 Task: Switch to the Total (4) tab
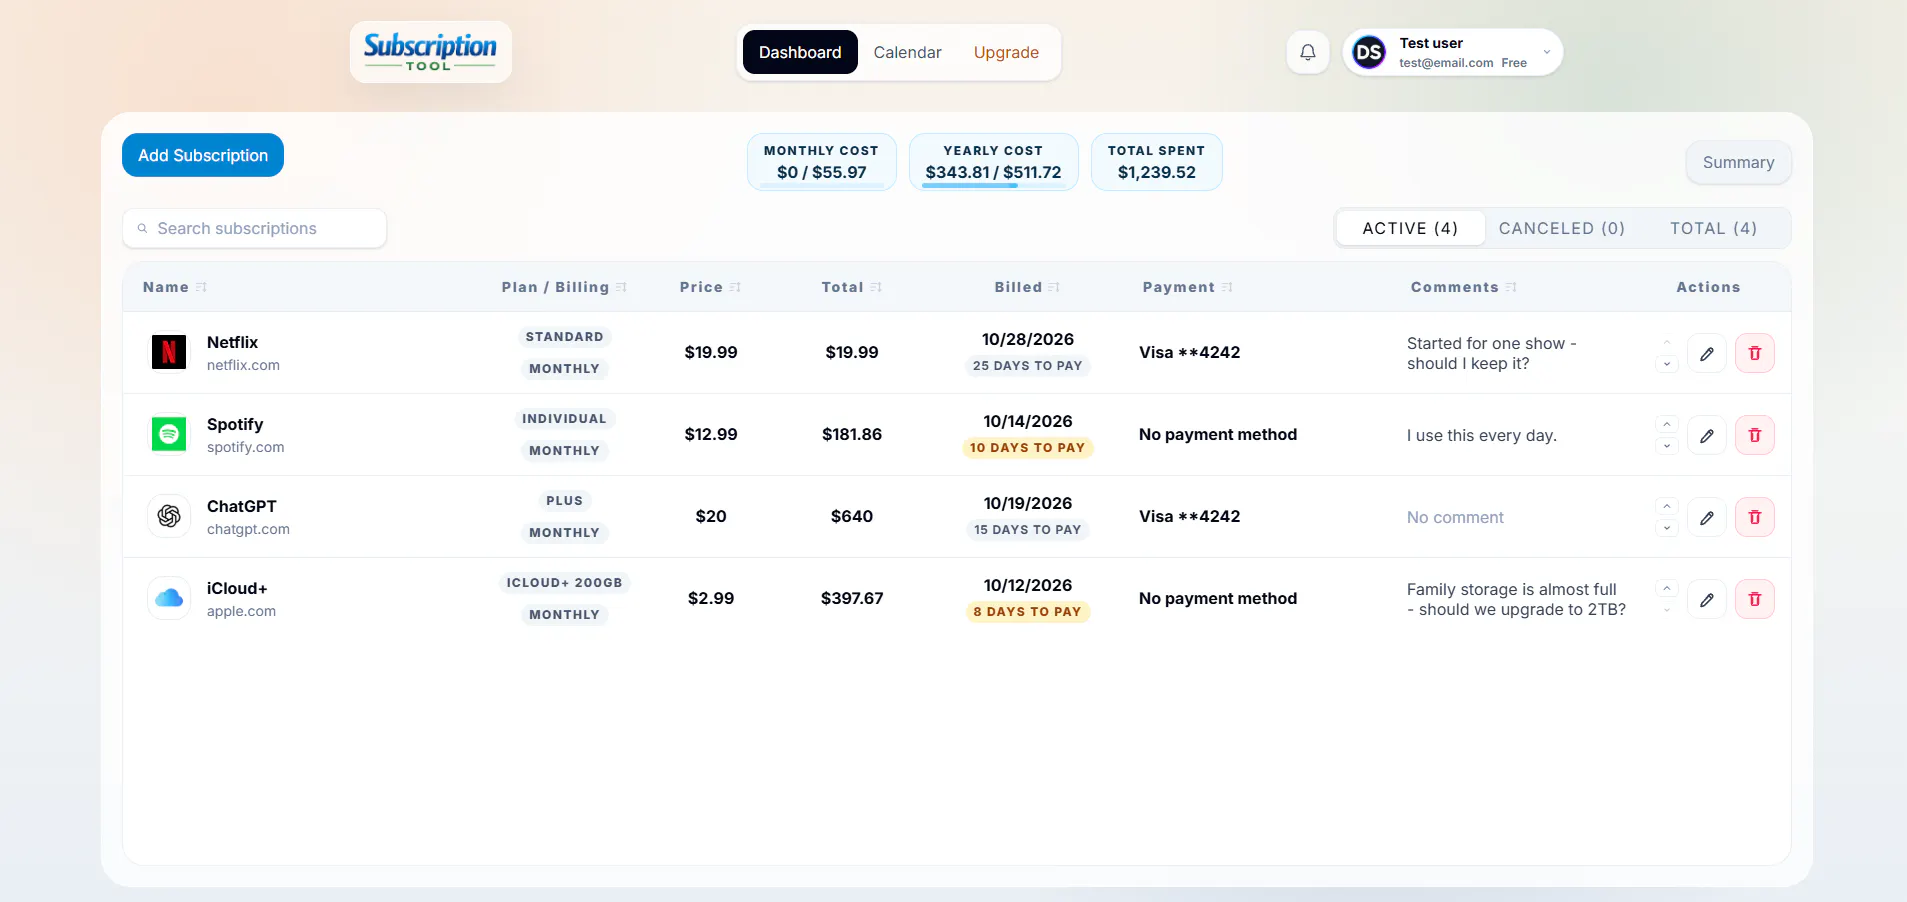coord(1713,228)
